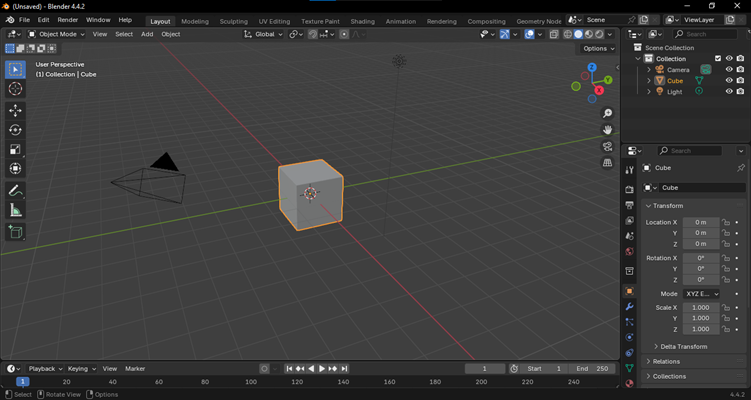Hide the Cube in the outliner
Screen dimensions: 751x400
click(x=728, y=81)
